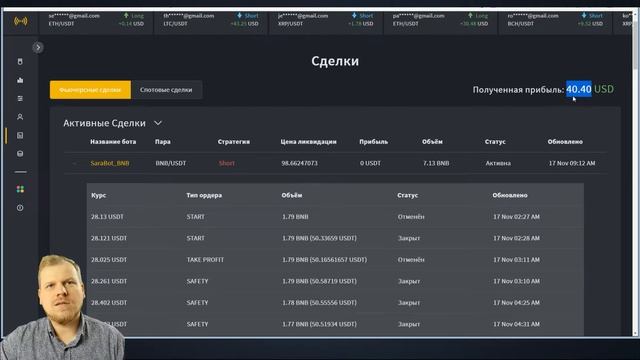Click the 28.025 USDT order price
The height and width of the screenshot is (360, 640).
(x=109, y=260)
